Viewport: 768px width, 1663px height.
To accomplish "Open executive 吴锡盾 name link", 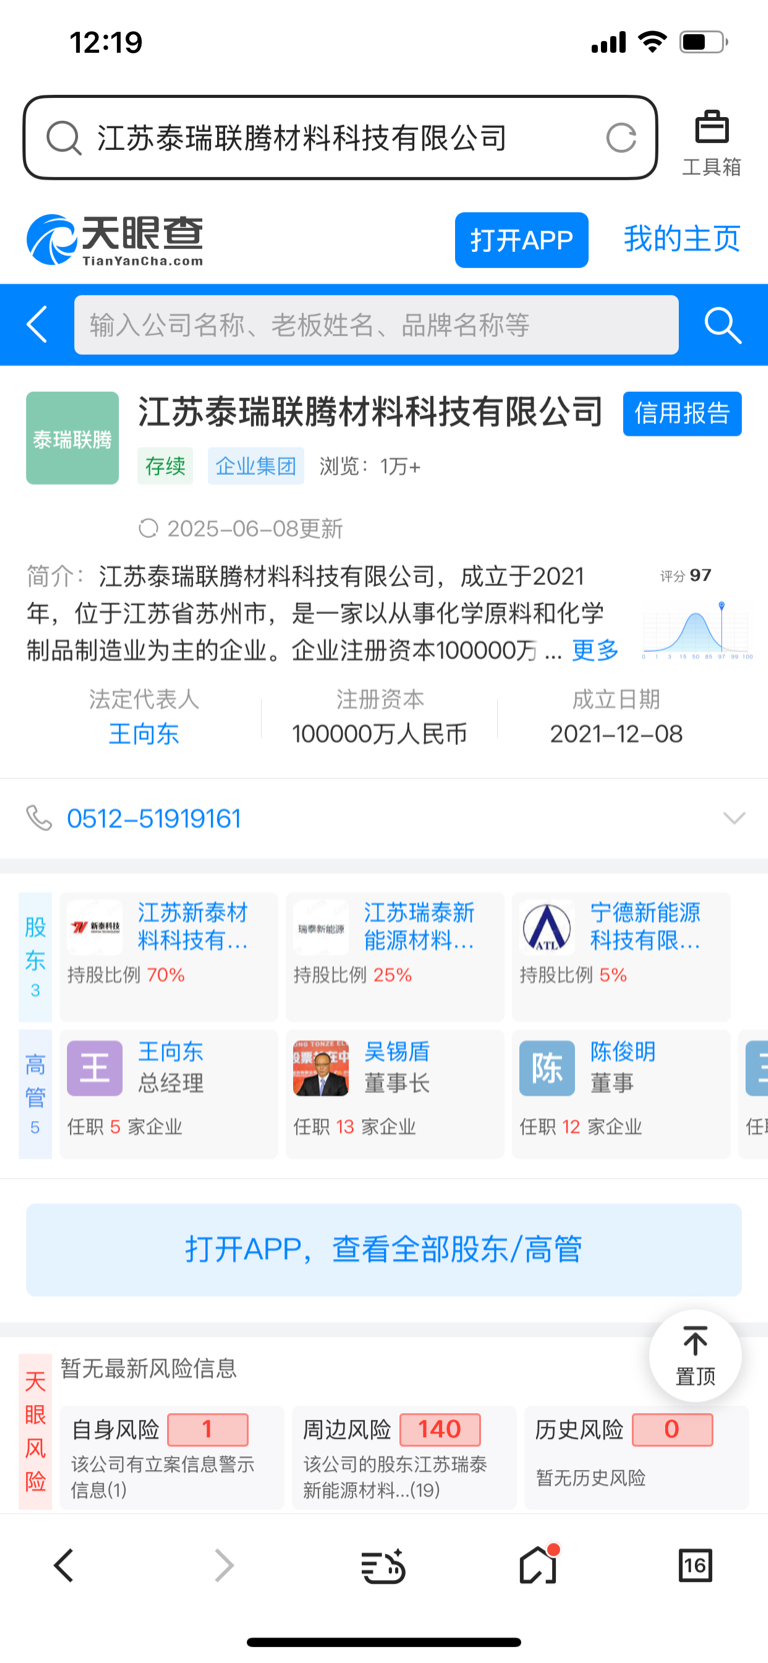I will coord(397,1051).
